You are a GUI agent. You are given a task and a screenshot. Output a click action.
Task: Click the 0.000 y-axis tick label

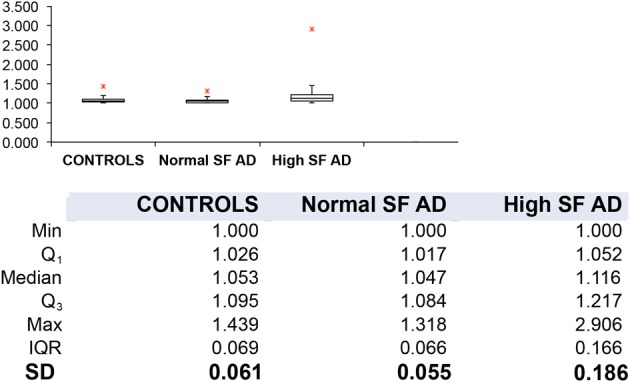click(25, 142)
